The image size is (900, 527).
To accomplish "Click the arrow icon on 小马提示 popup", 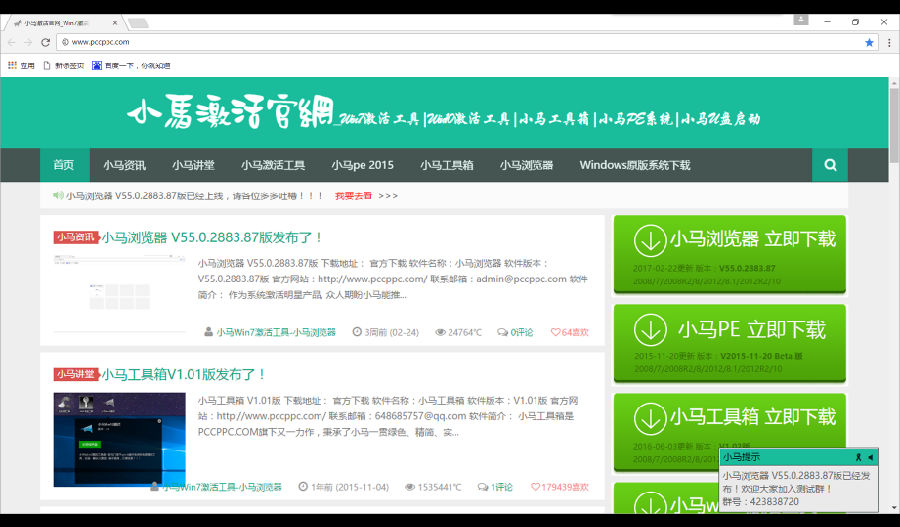I will coord(870,457).
